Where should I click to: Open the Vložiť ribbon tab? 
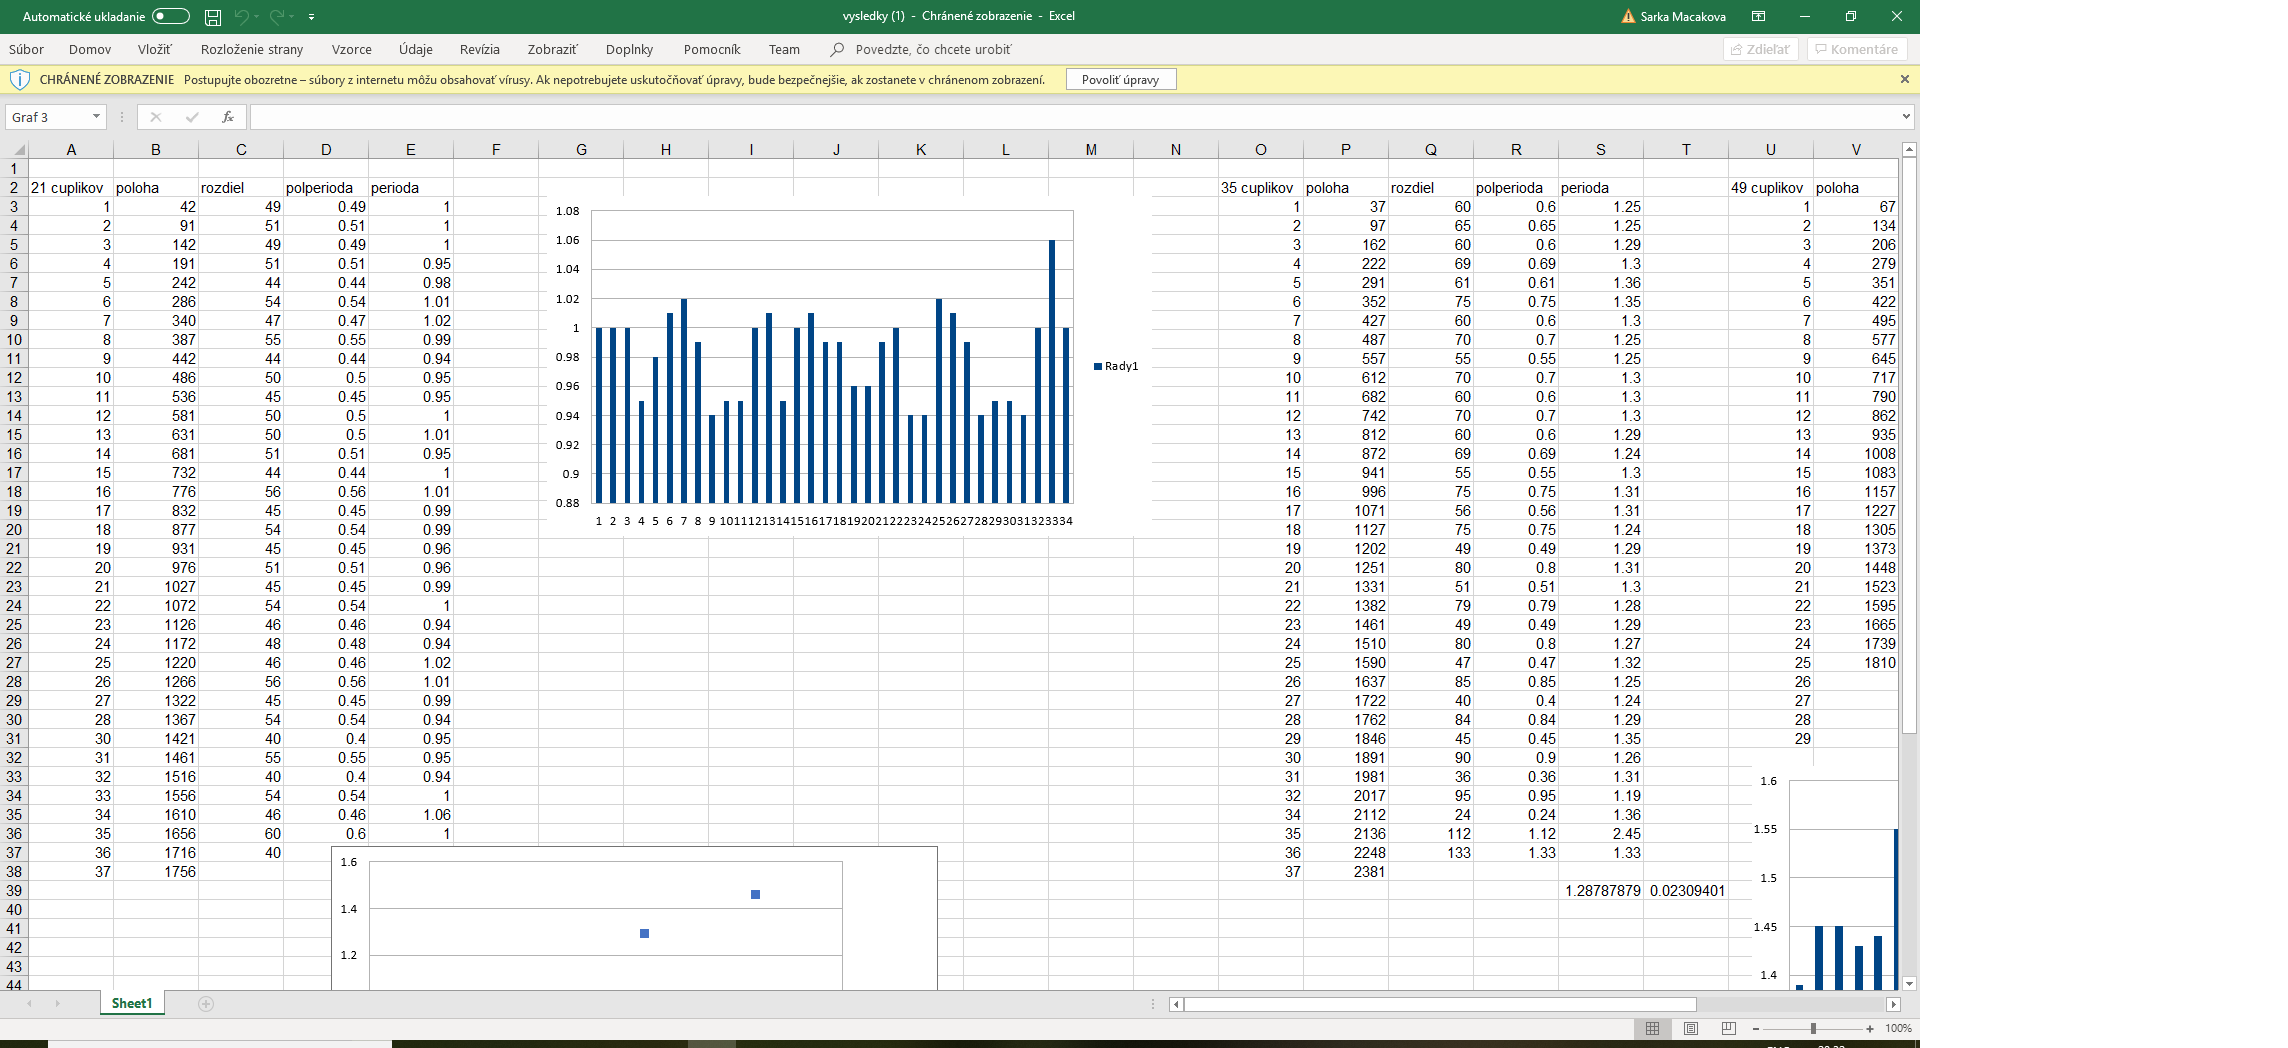coord(154,49)
